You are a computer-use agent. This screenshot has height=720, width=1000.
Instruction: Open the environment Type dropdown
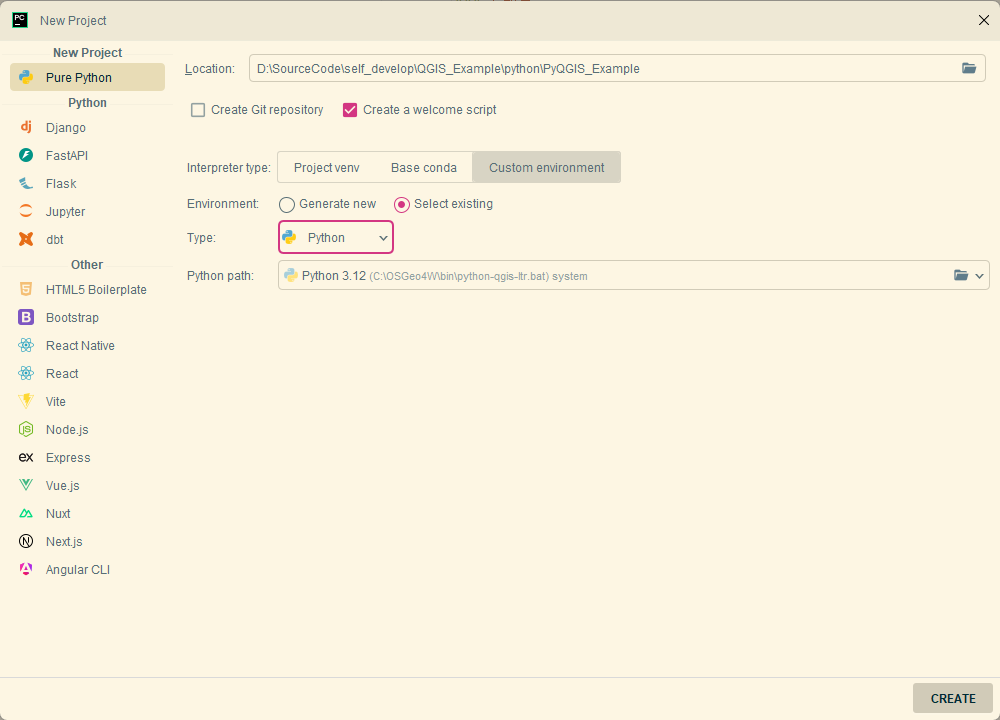pyautogui.click(x=335, y=237)
